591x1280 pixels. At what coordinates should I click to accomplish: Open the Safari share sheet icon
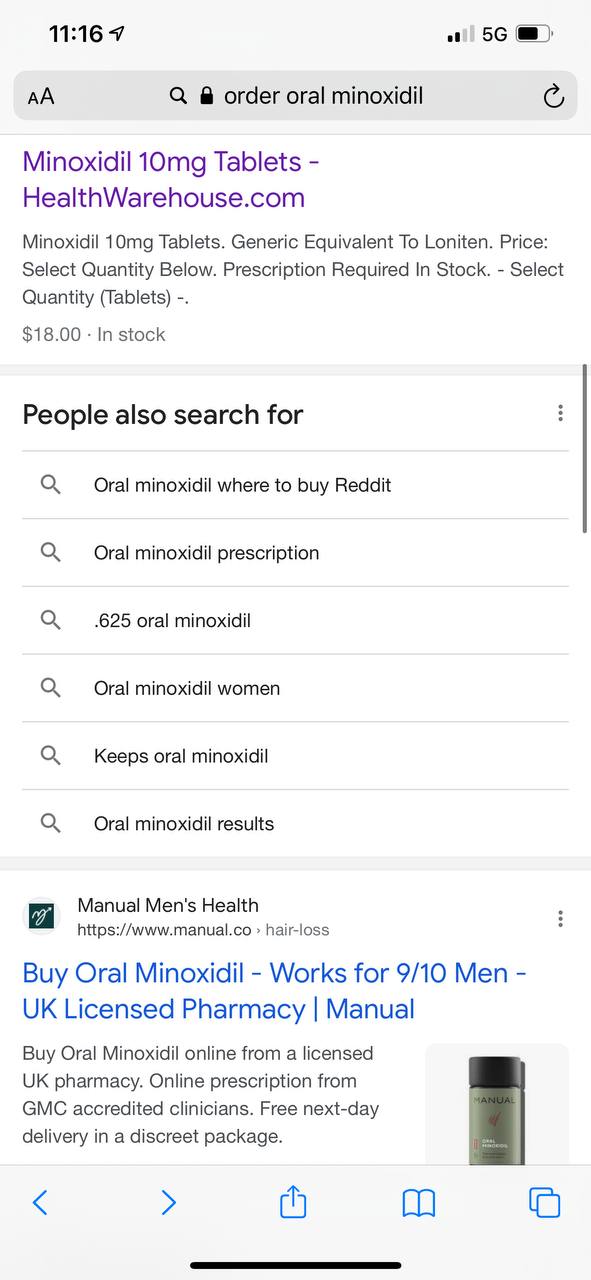[x=293, y=1201]
